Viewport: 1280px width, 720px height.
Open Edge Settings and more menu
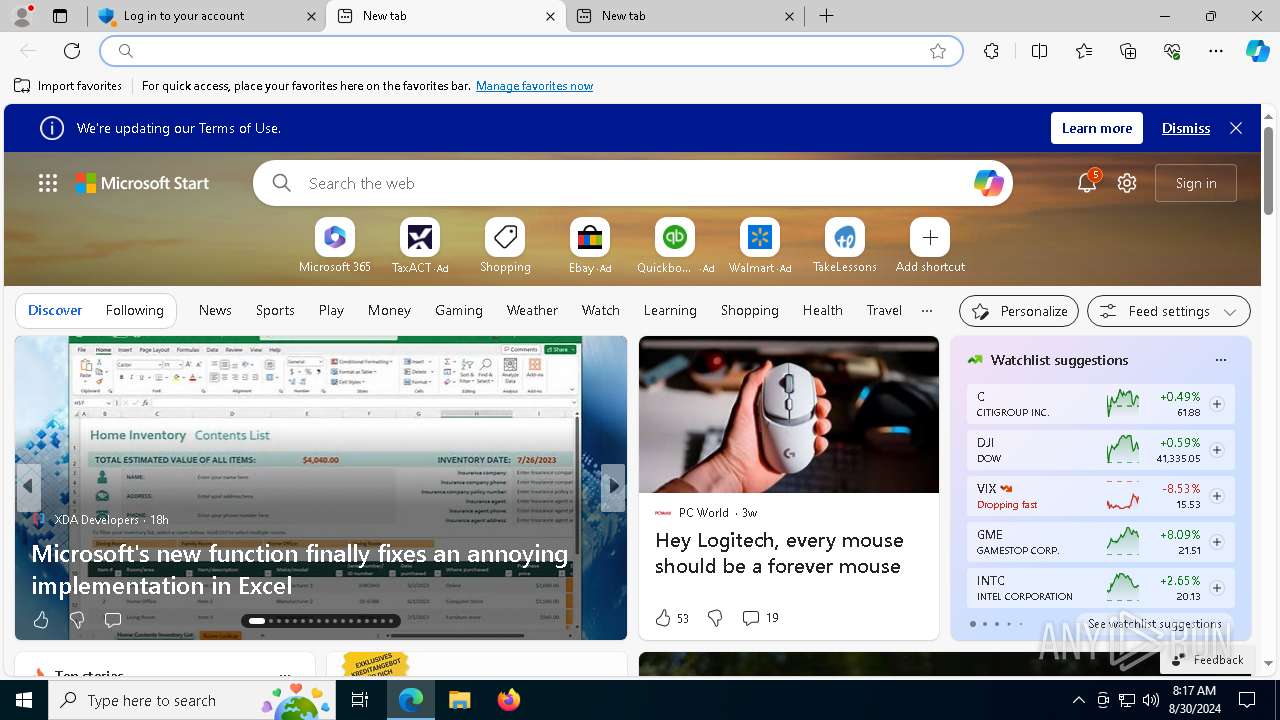tap(1216, 51)
